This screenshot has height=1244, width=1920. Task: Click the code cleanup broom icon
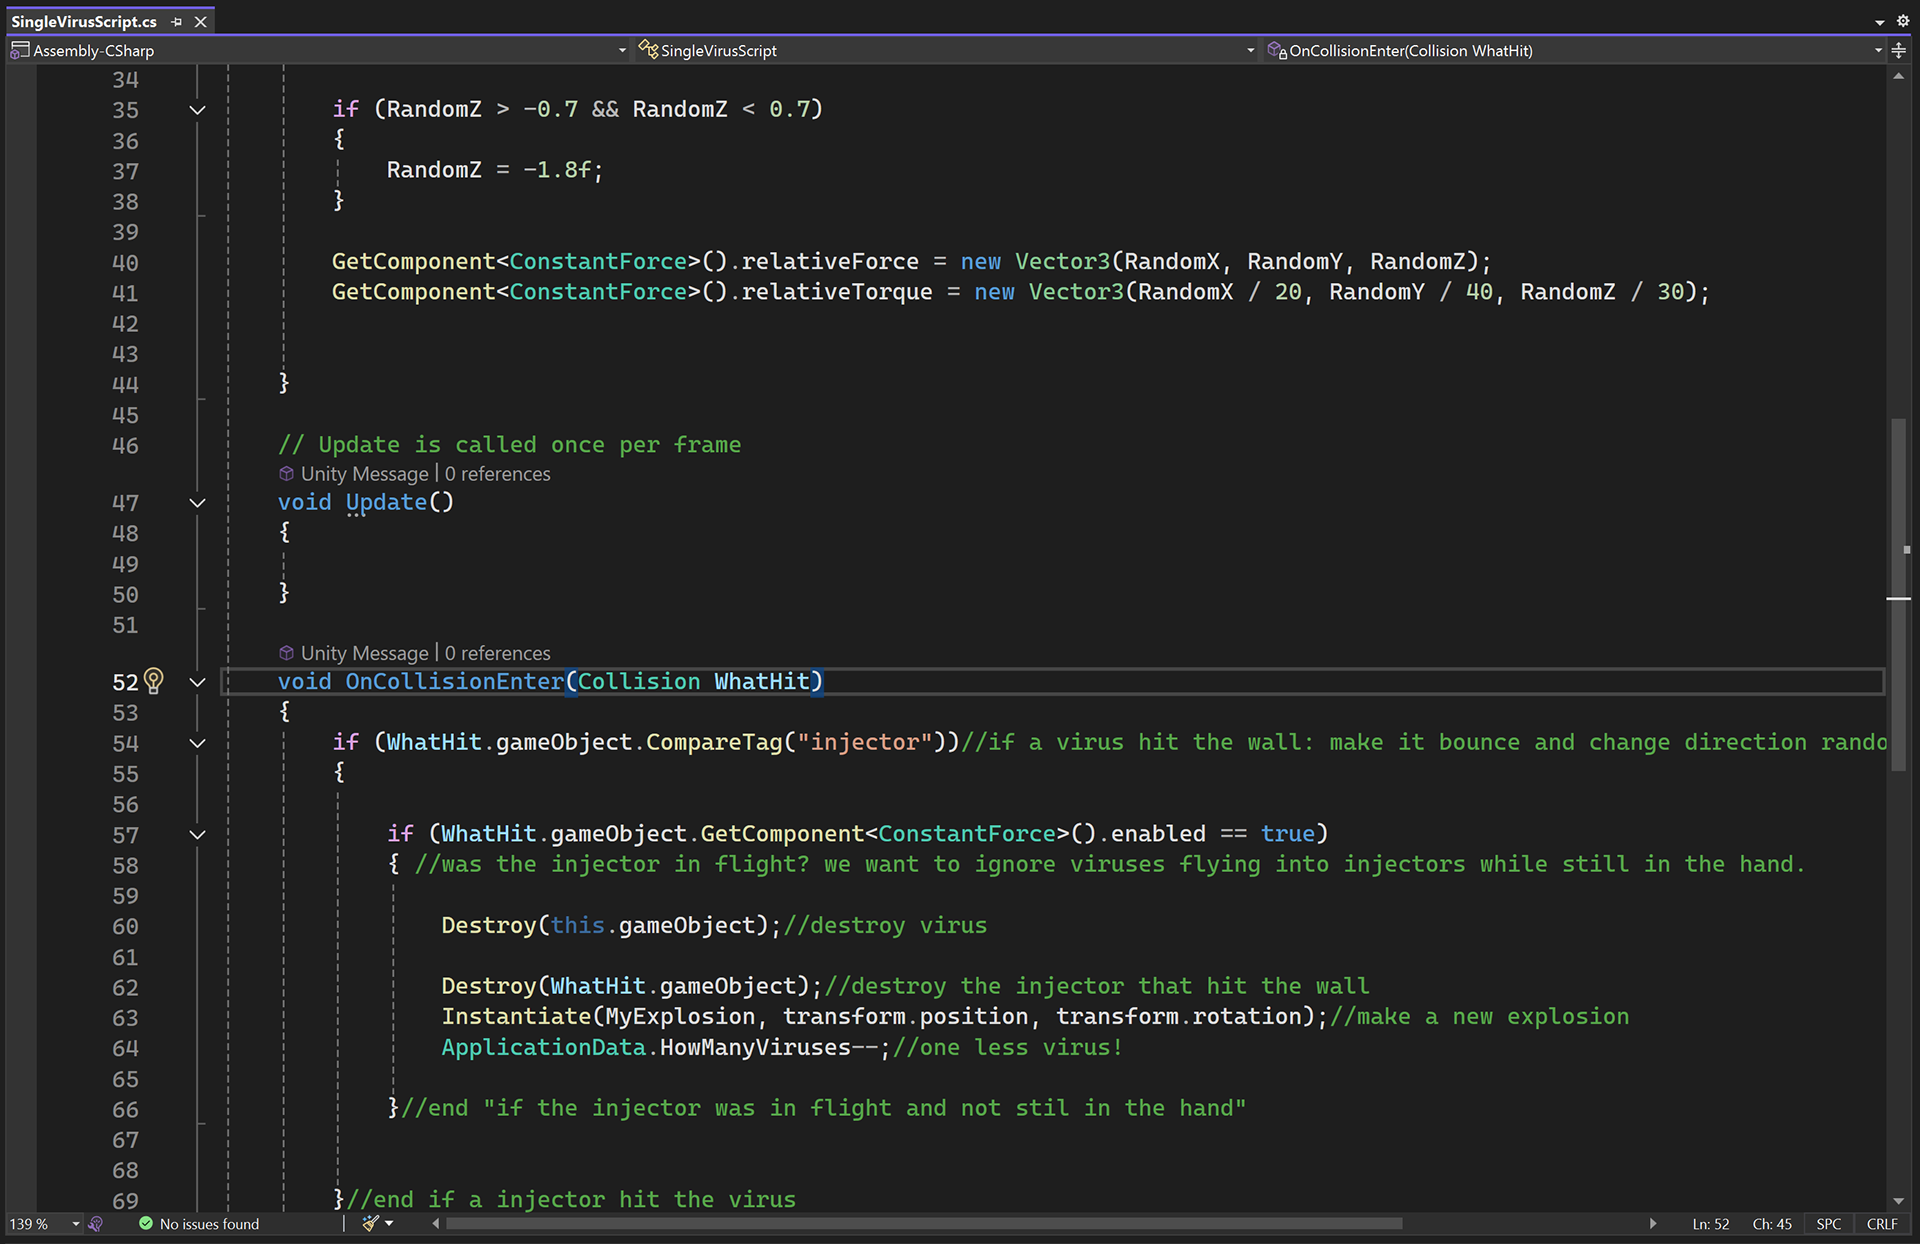pyautogui.click(x=371, y=1223)
